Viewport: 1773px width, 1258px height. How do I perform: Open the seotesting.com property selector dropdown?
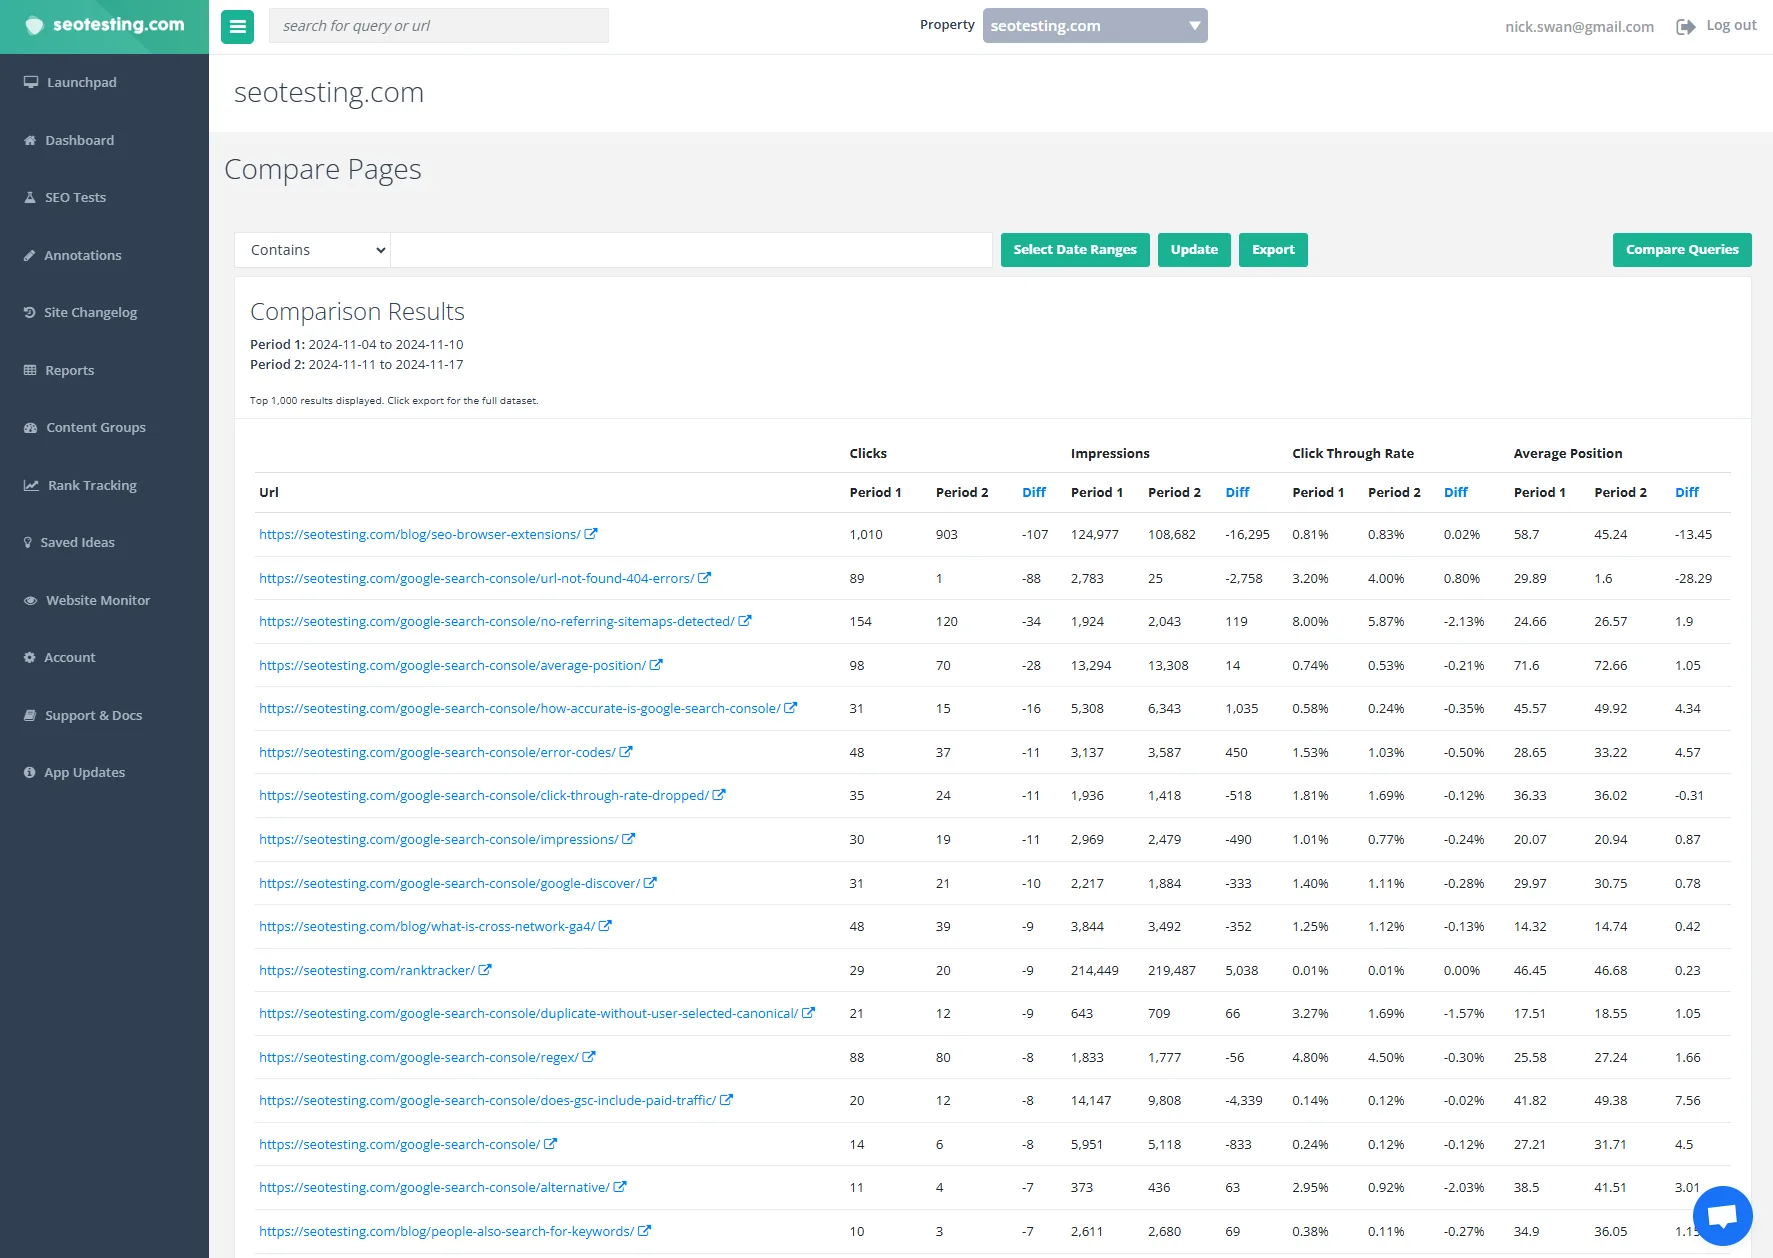tap(1094, 25)
